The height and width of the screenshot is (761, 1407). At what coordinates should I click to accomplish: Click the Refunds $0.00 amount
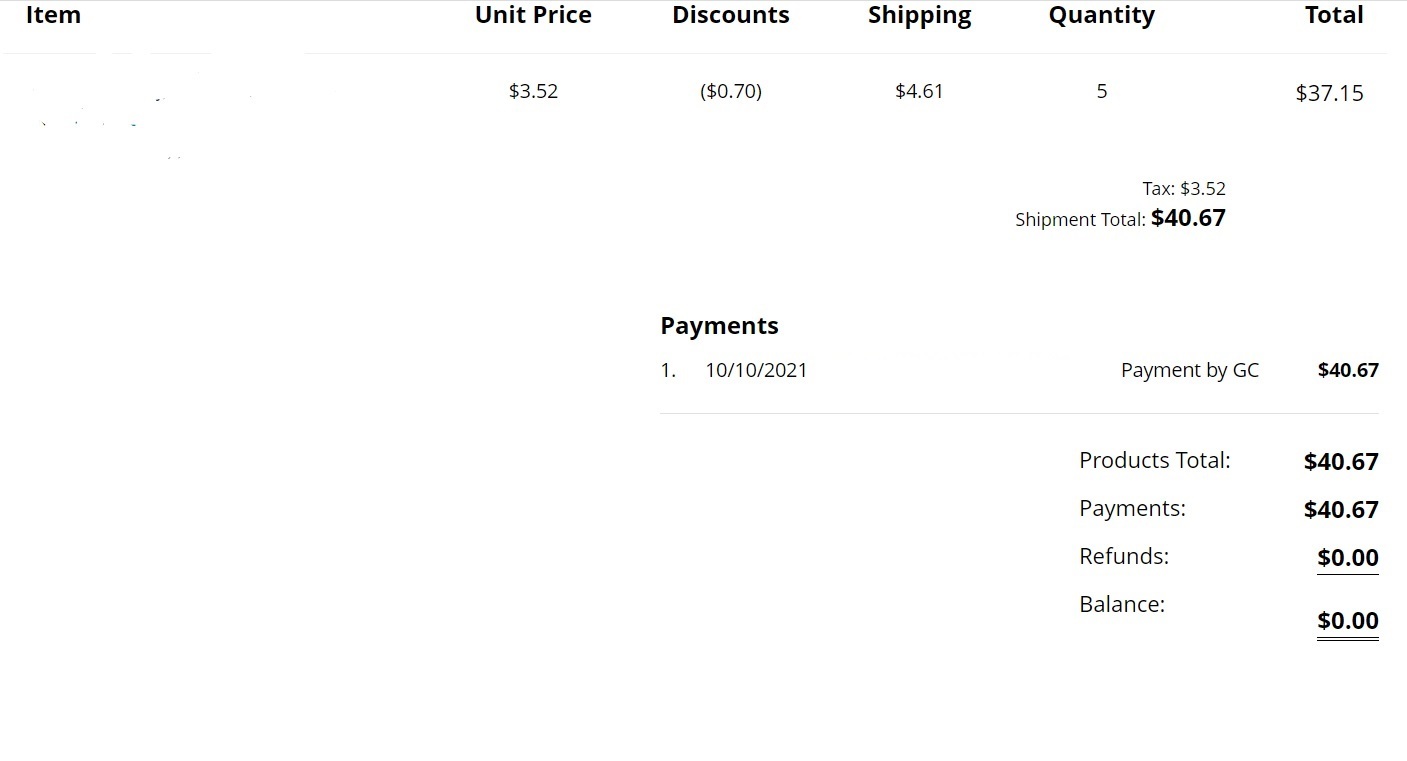[1347, 558]
